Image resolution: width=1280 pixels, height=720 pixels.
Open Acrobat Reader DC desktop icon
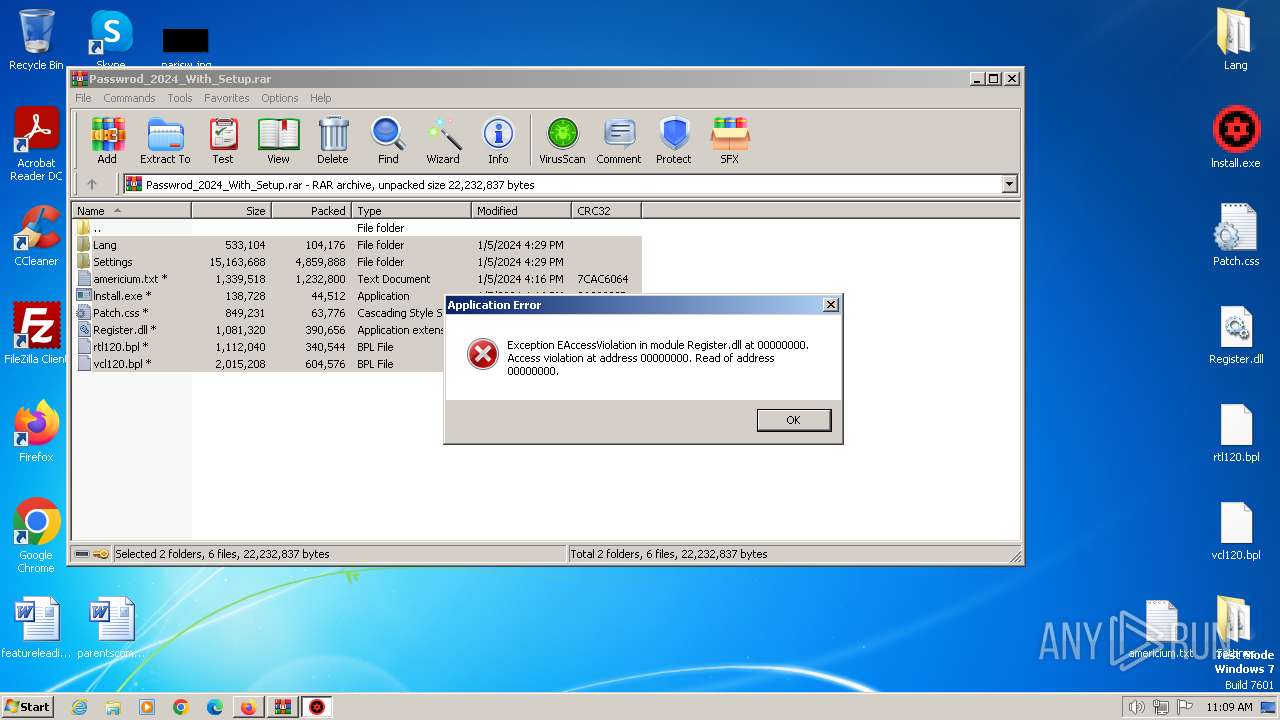(36, 145)
